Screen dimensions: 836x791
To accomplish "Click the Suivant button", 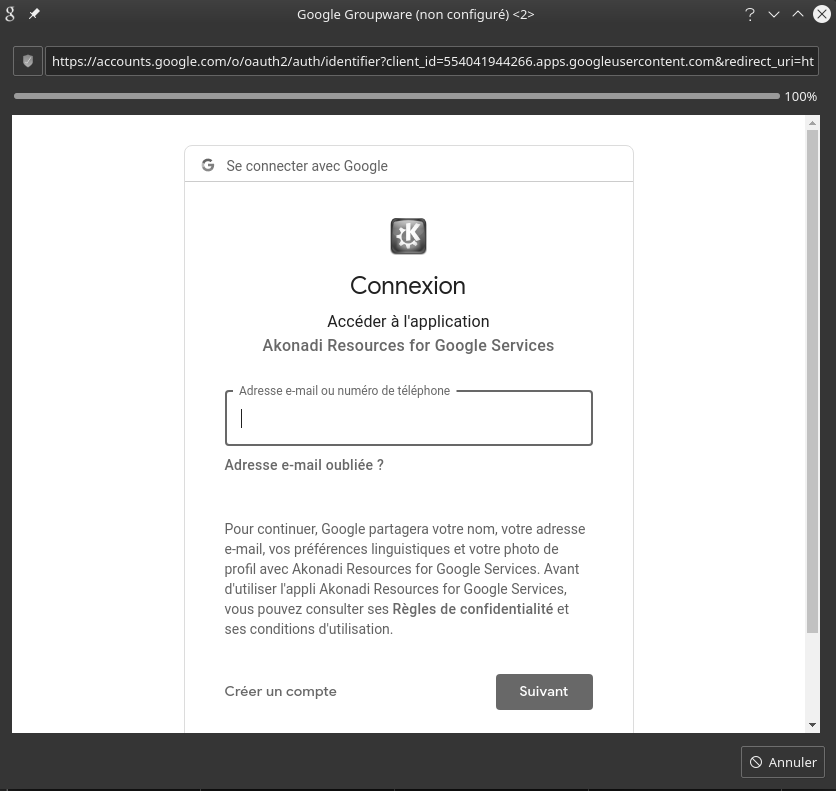I will [x=544, y=692].
